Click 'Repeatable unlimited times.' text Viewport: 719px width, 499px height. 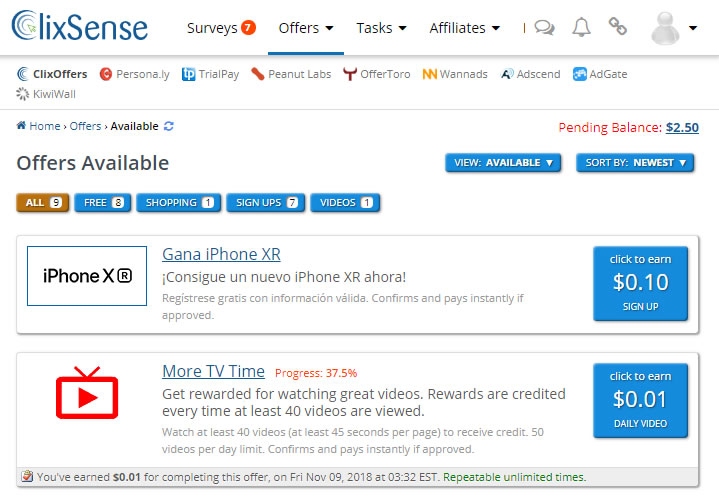point(514,477)
